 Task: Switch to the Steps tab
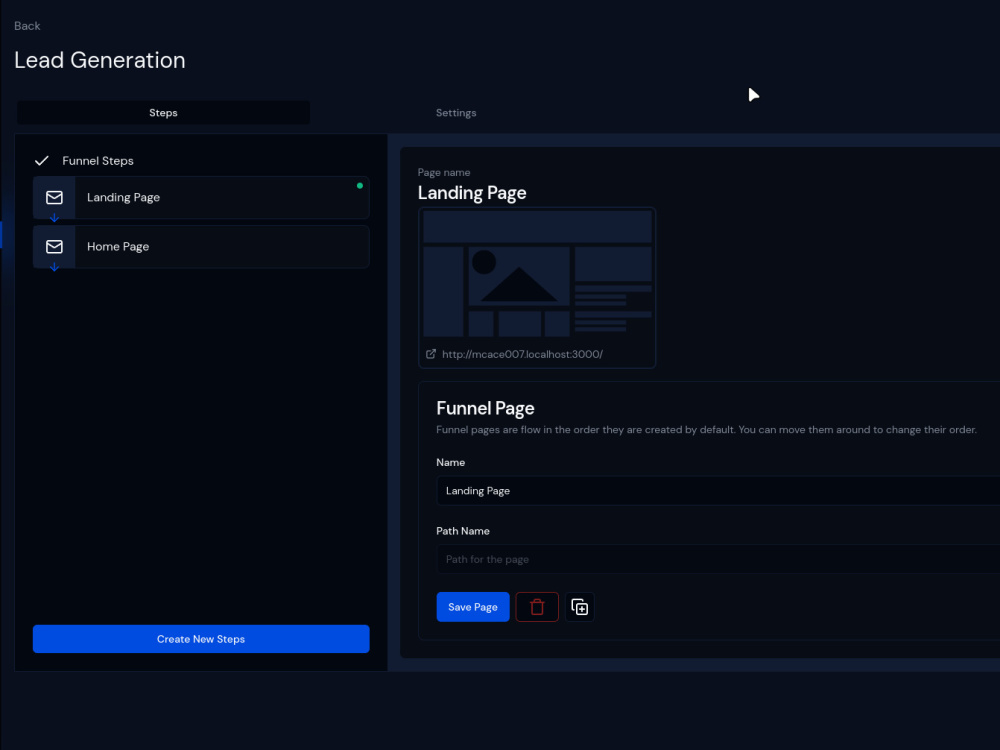163,113
